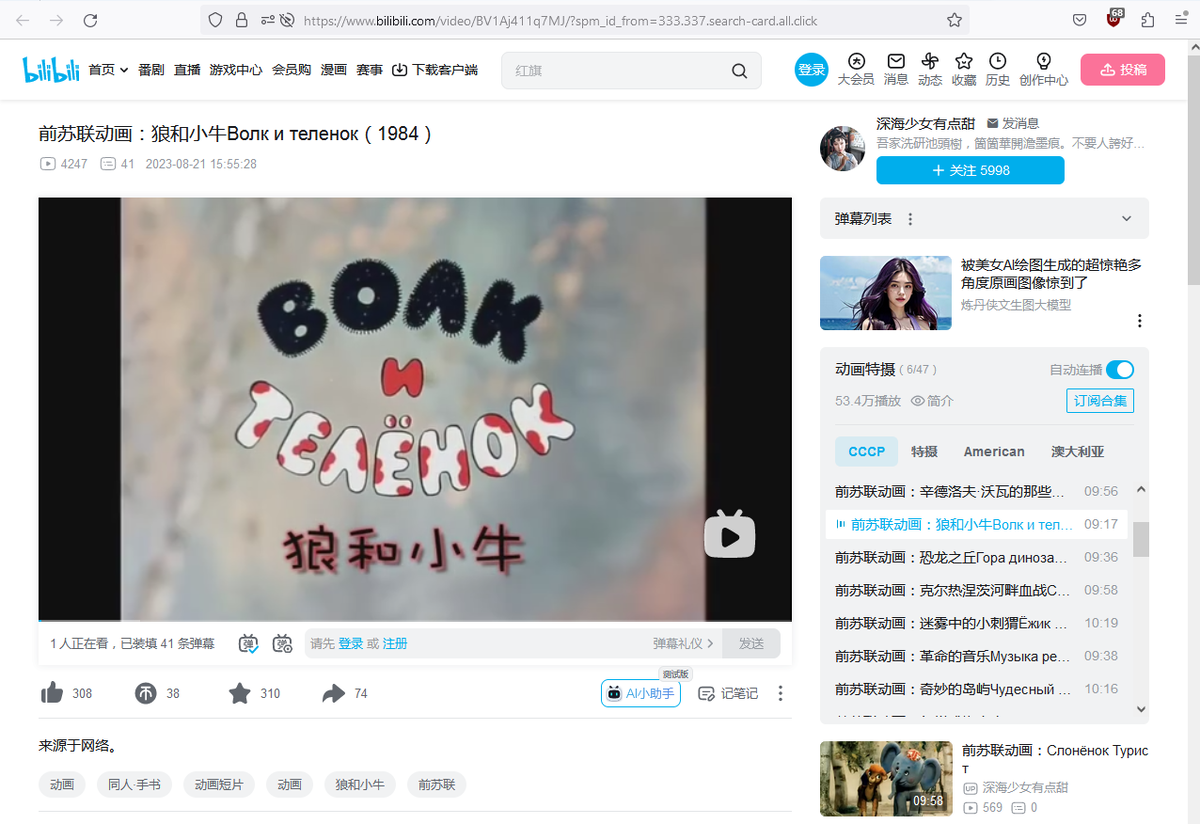Follow the uploader with 关注 5998

(x=970, y=171)
